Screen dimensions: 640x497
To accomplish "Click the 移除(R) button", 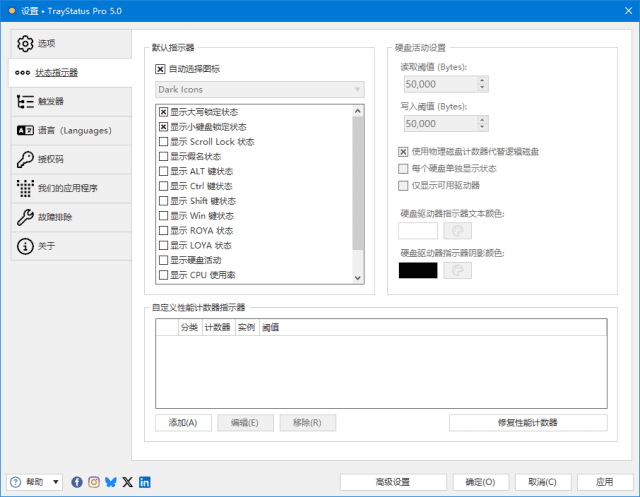I will click(307, 423).
